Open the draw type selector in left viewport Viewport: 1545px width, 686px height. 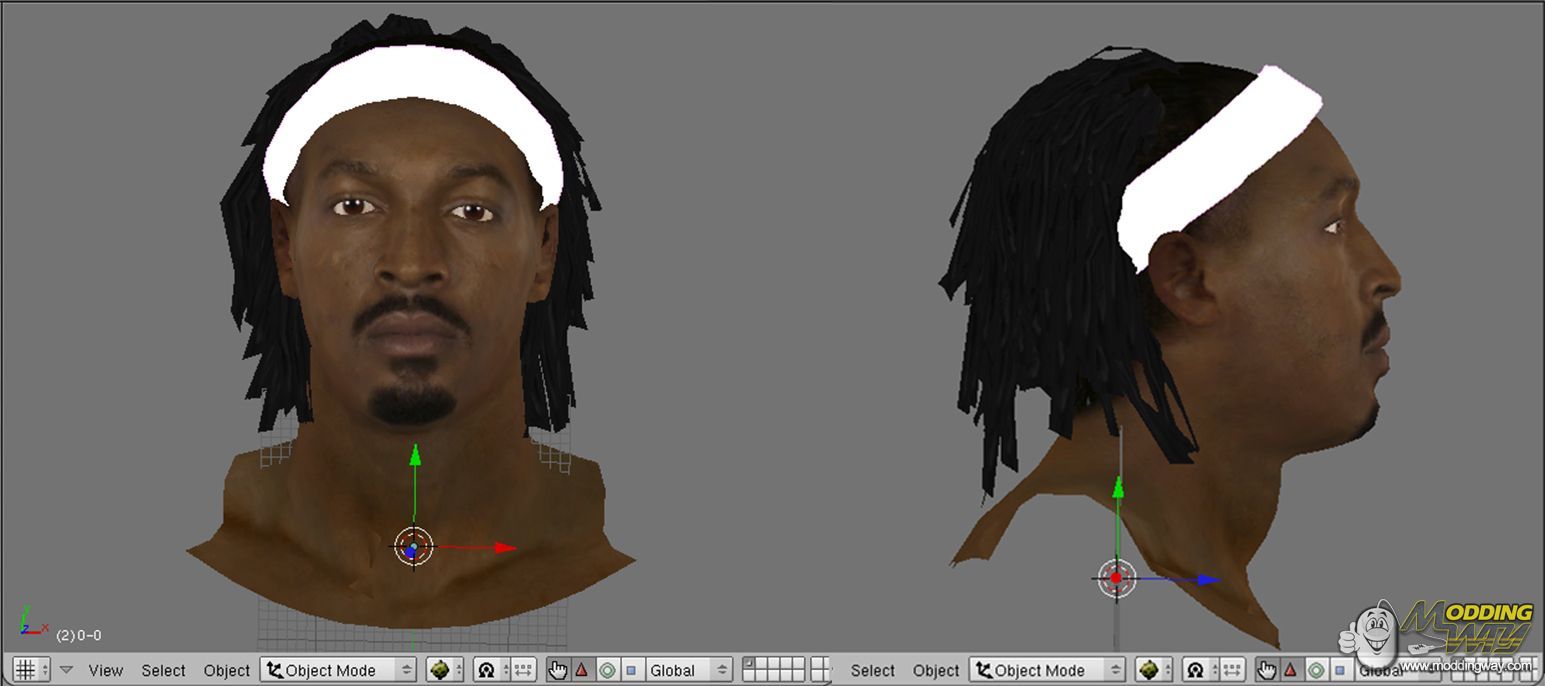pyautogui.click(x=442, y=670)
